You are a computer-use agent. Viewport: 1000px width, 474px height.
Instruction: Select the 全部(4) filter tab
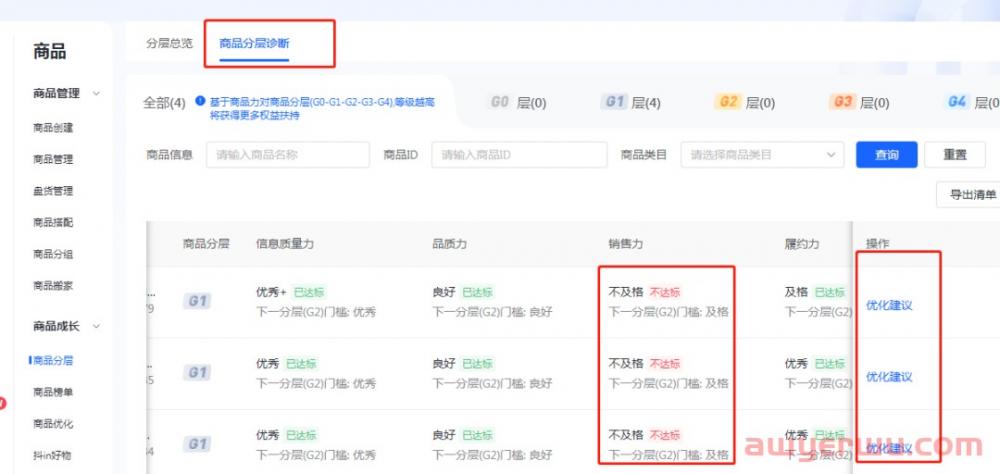(165, 103)
